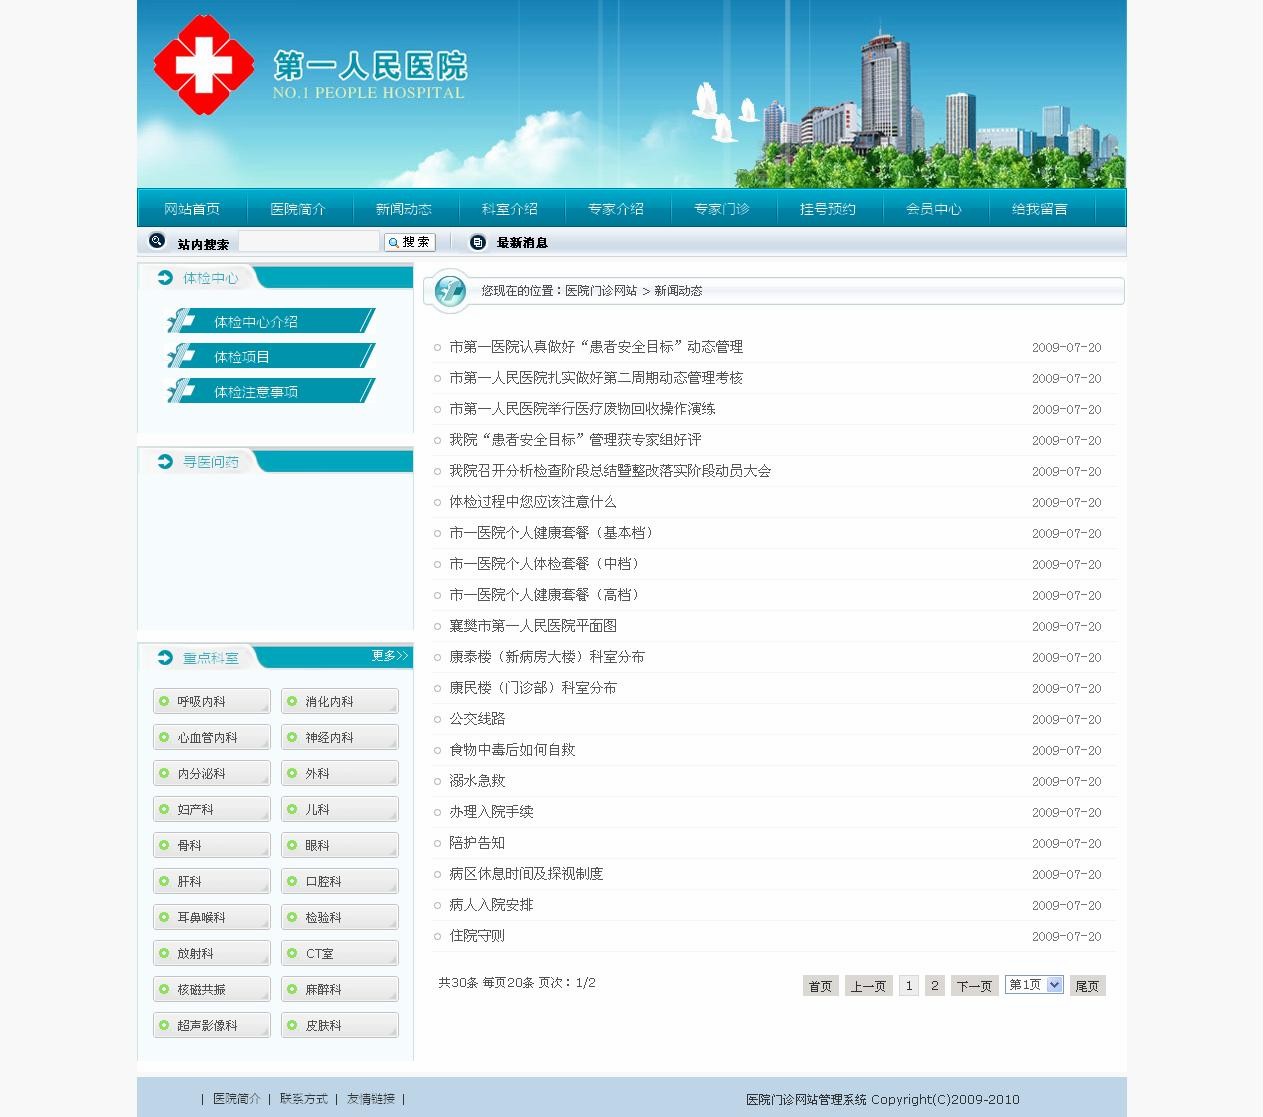Expand more departments via 更多>> link
Image resolution: width=1263 pixels, height=1117 pixels.
point(389,656)
